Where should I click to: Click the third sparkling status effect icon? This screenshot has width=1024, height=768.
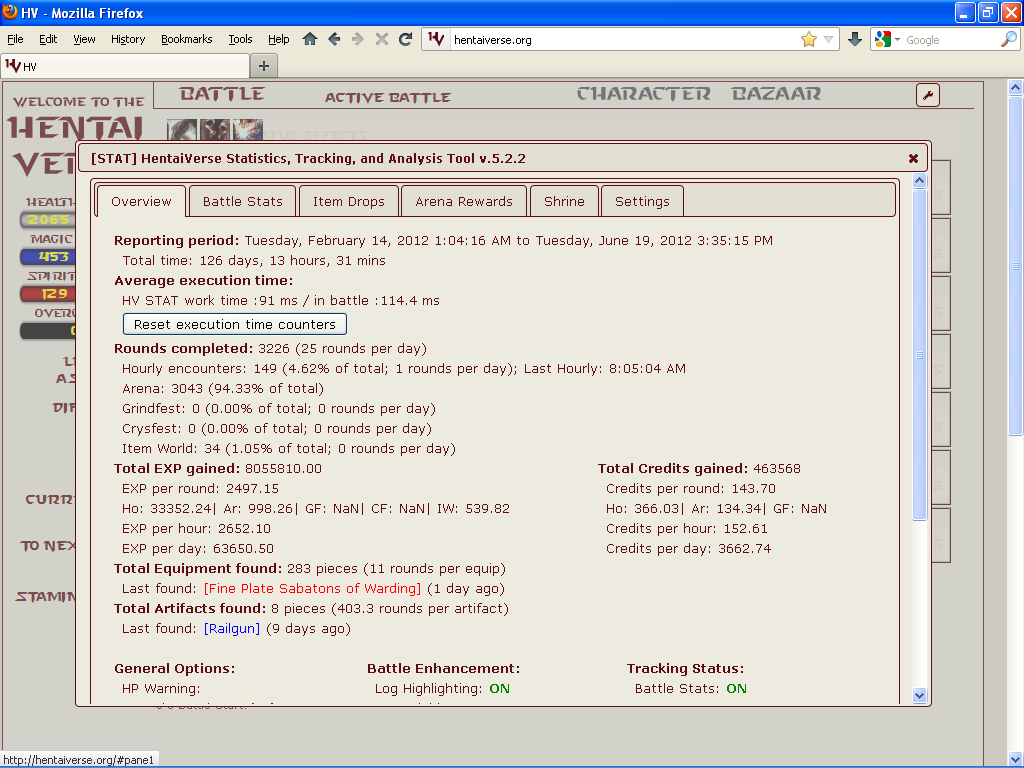click(247, 130)
